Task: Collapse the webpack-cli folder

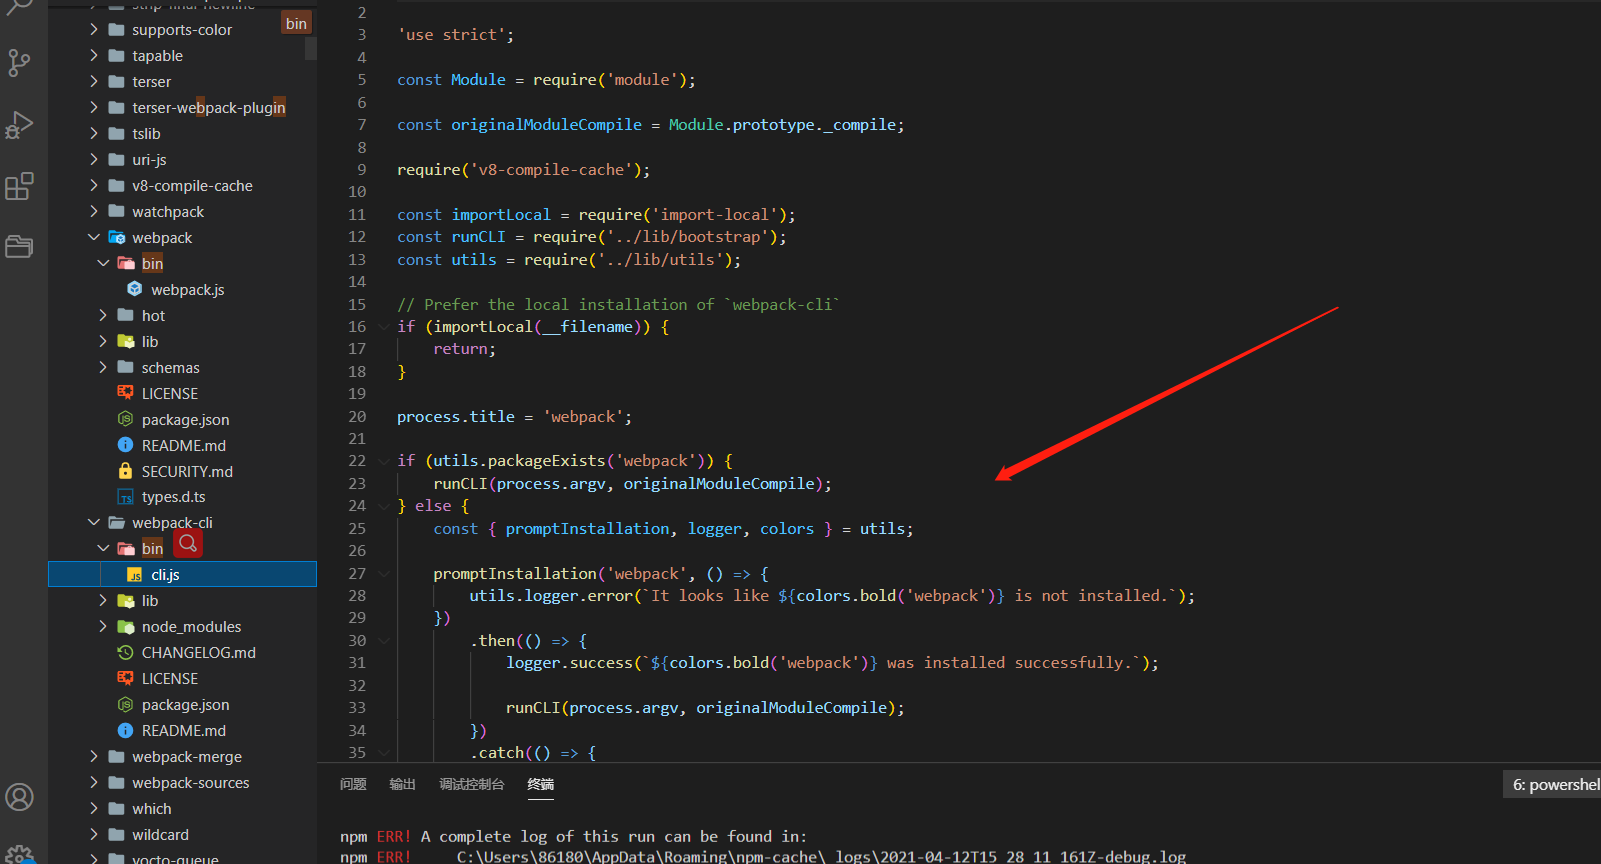Action: point(94,522)
